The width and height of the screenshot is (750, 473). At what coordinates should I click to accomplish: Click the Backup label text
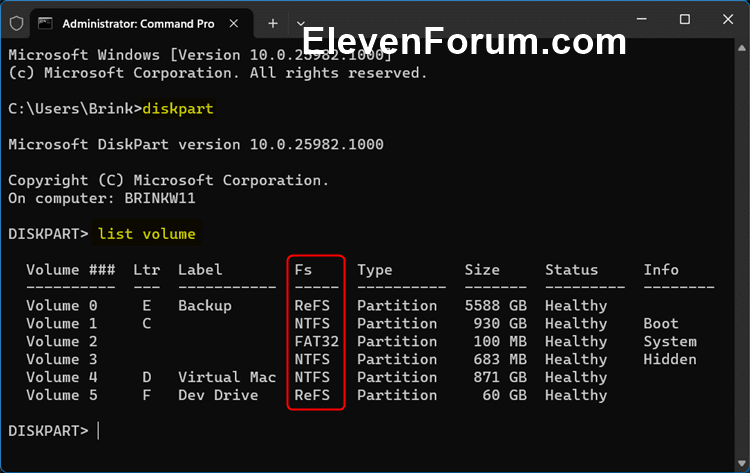(x=205, y=306)
